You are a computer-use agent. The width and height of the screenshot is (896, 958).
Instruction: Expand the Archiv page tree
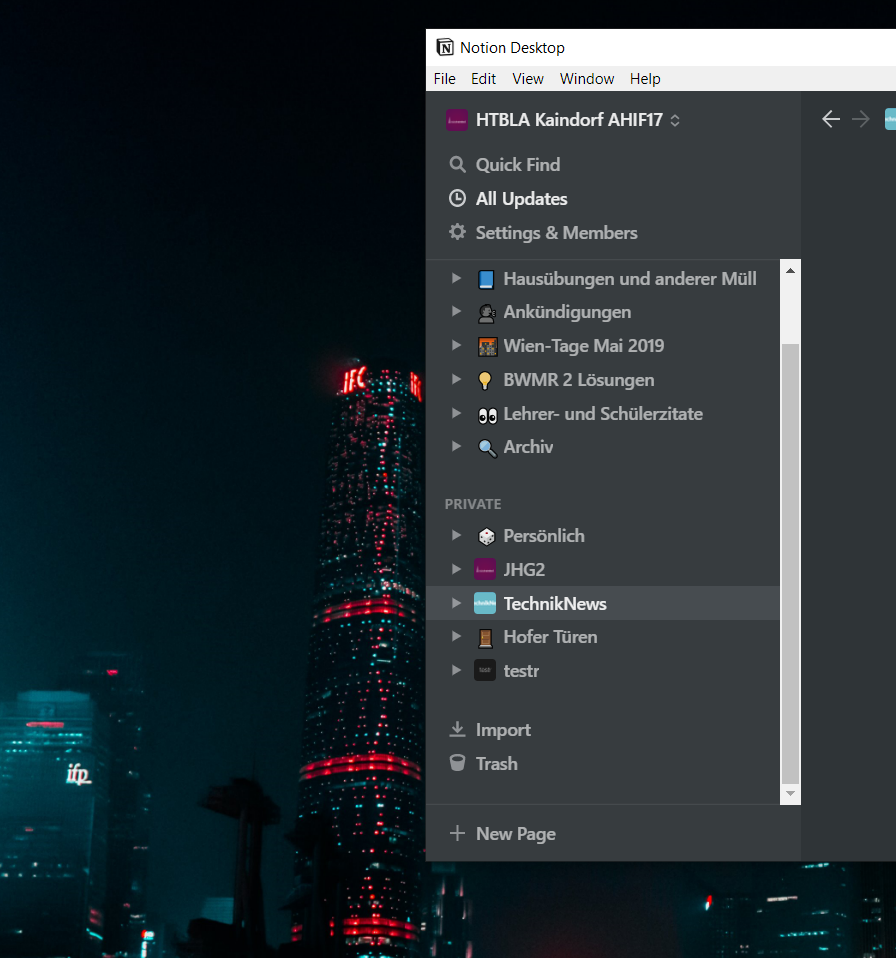[456, 446]
